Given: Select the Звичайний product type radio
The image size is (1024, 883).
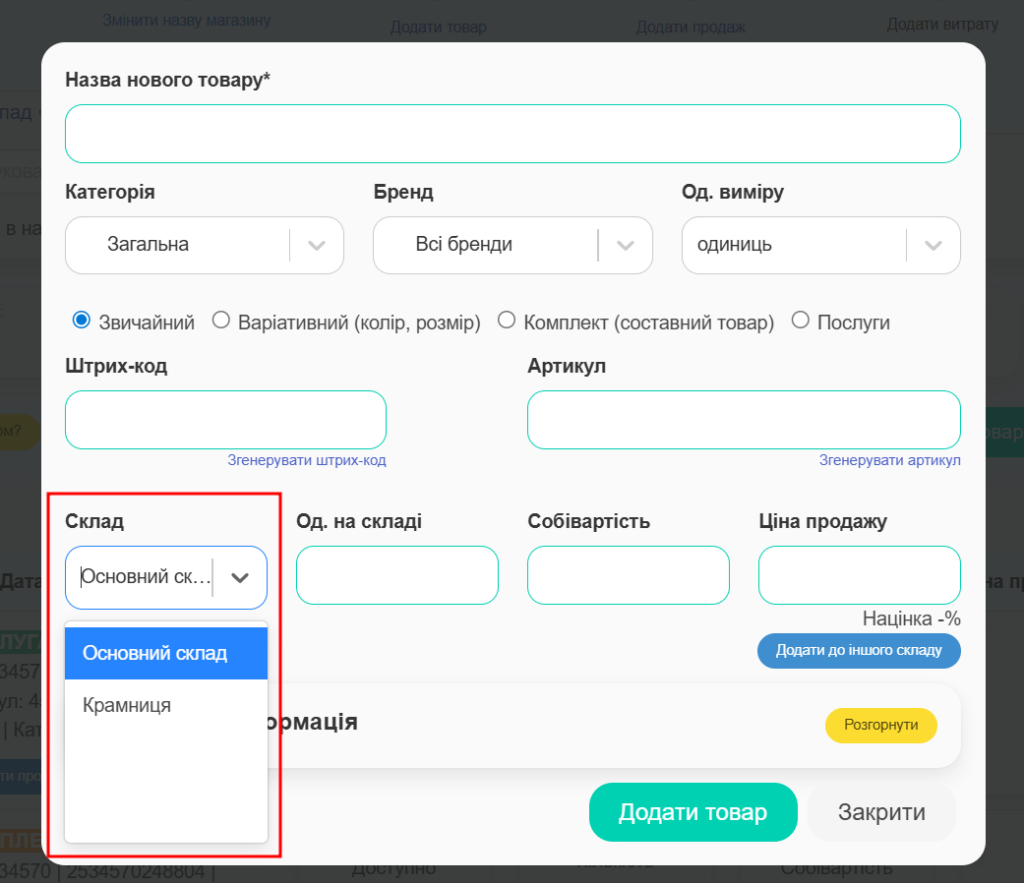Looking at the screenshot, I should point(82,321).
